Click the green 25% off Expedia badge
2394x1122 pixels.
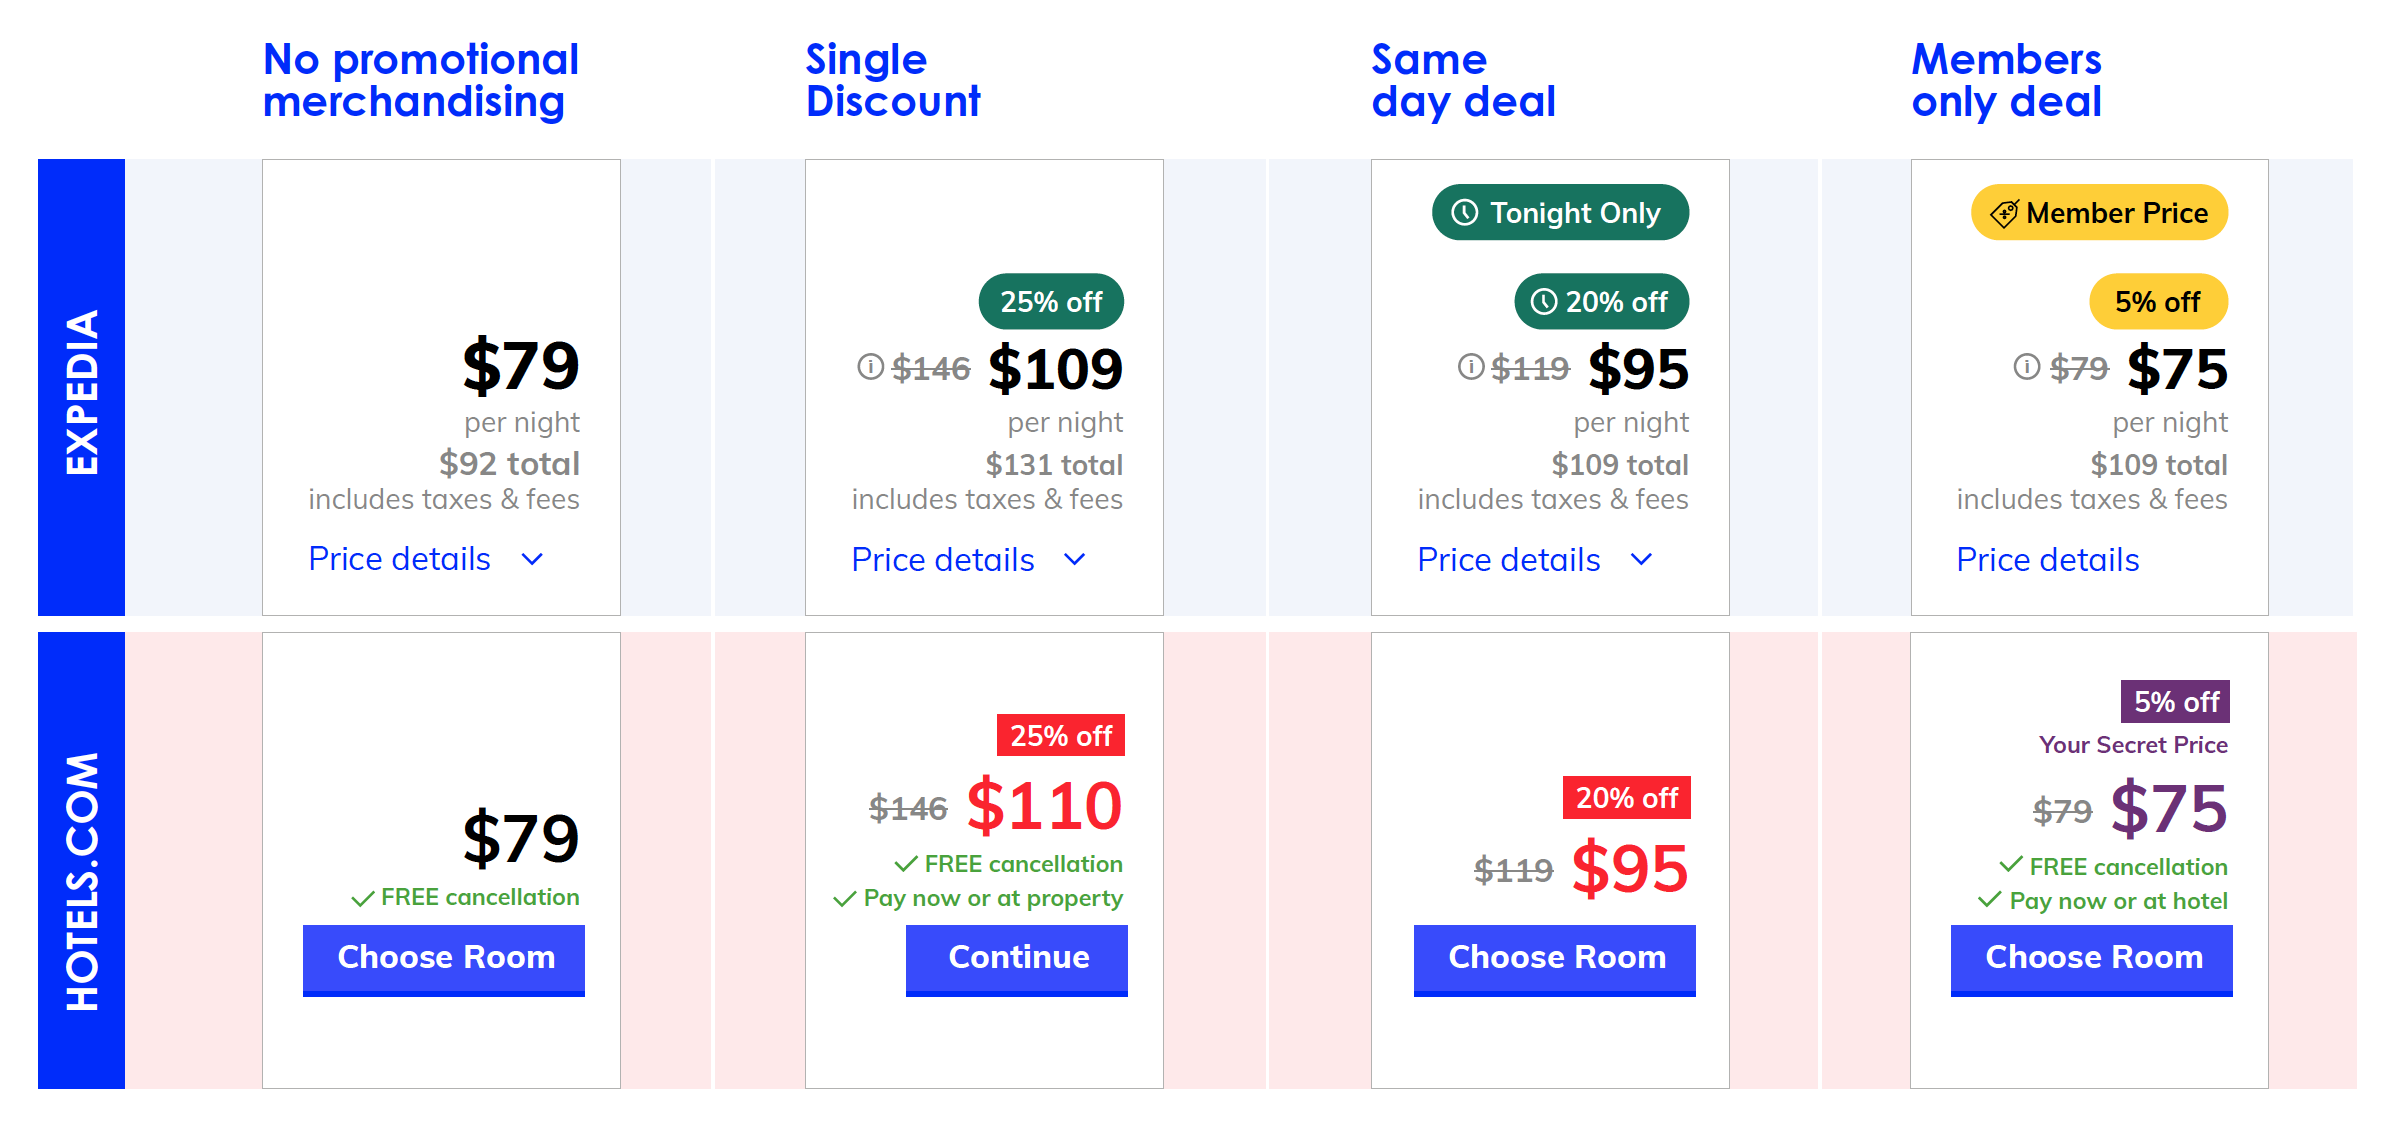click(x=1051, y=302)
